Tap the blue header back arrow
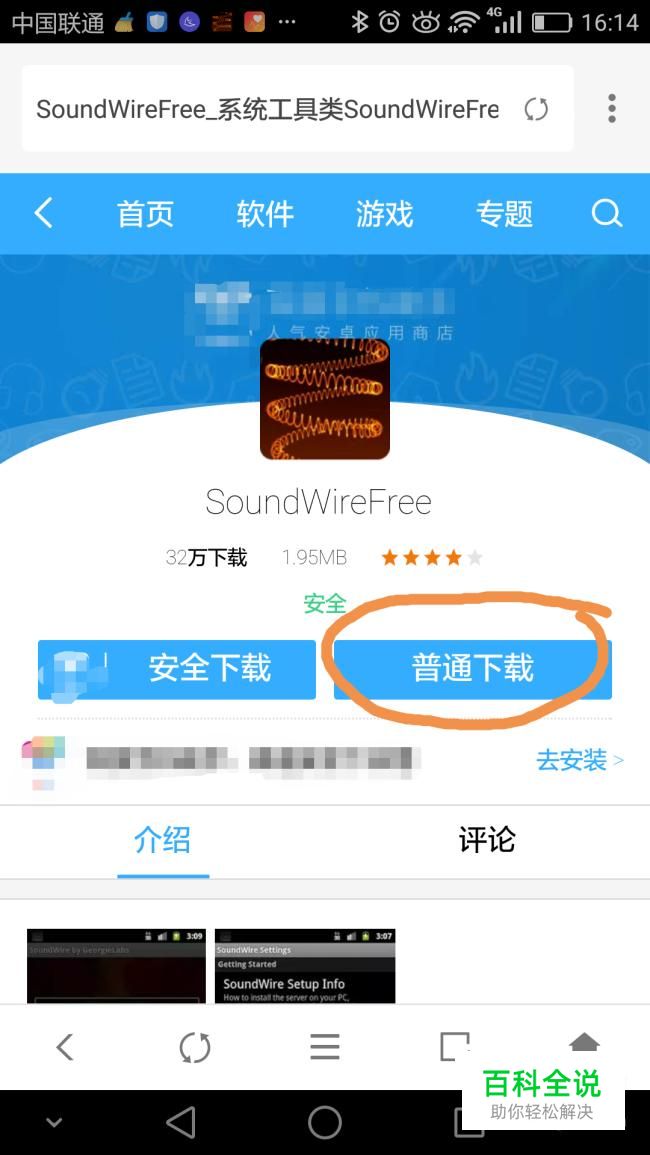This screenshot has width=650, height=1155. point(43,214)
